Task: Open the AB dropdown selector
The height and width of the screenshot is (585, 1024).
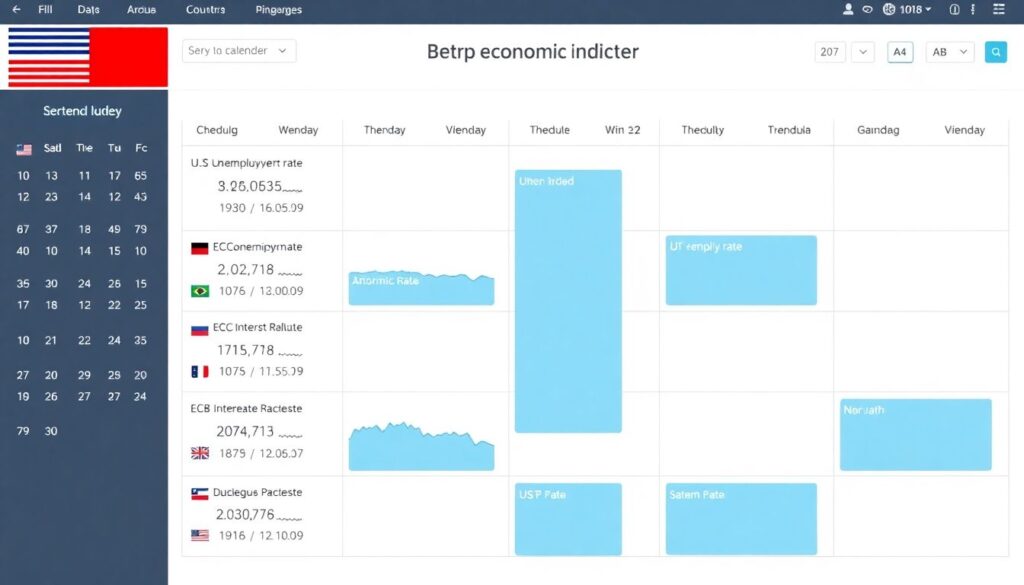Action: pos(950,52)
